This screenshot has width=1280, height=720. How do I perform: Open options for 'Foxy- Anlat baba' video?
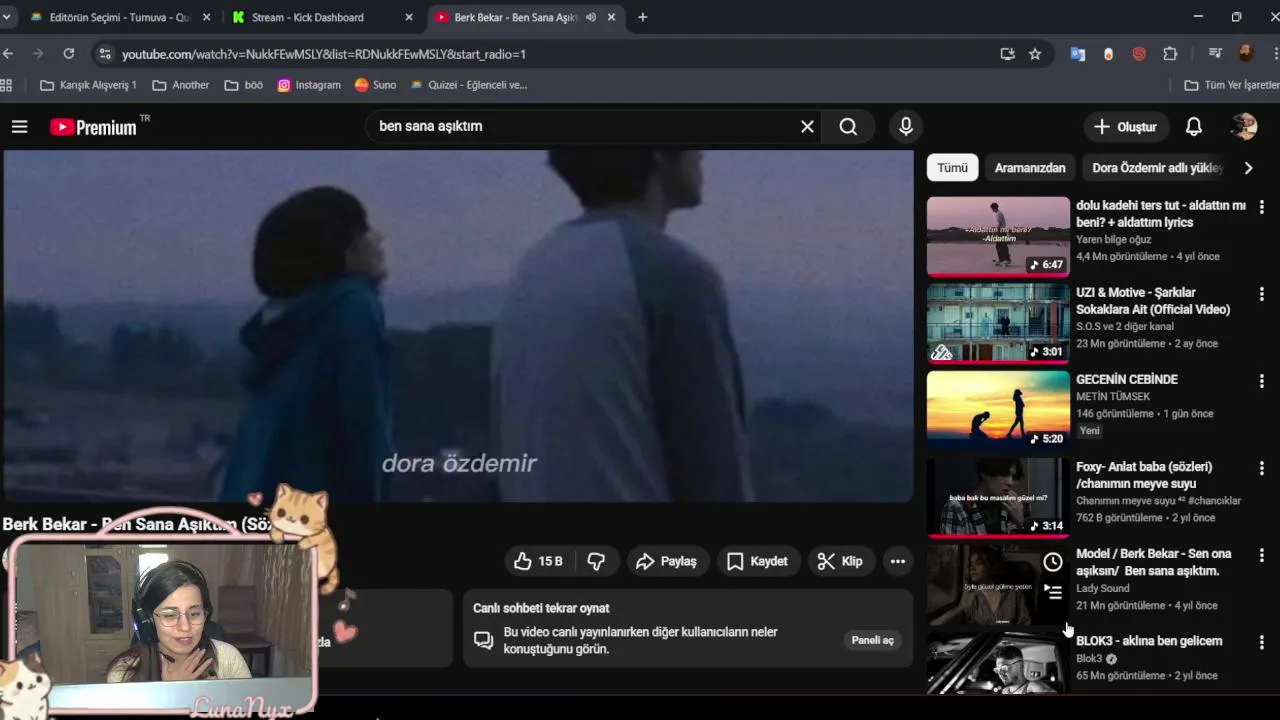pyautogui.click(x=1261, y=468)
